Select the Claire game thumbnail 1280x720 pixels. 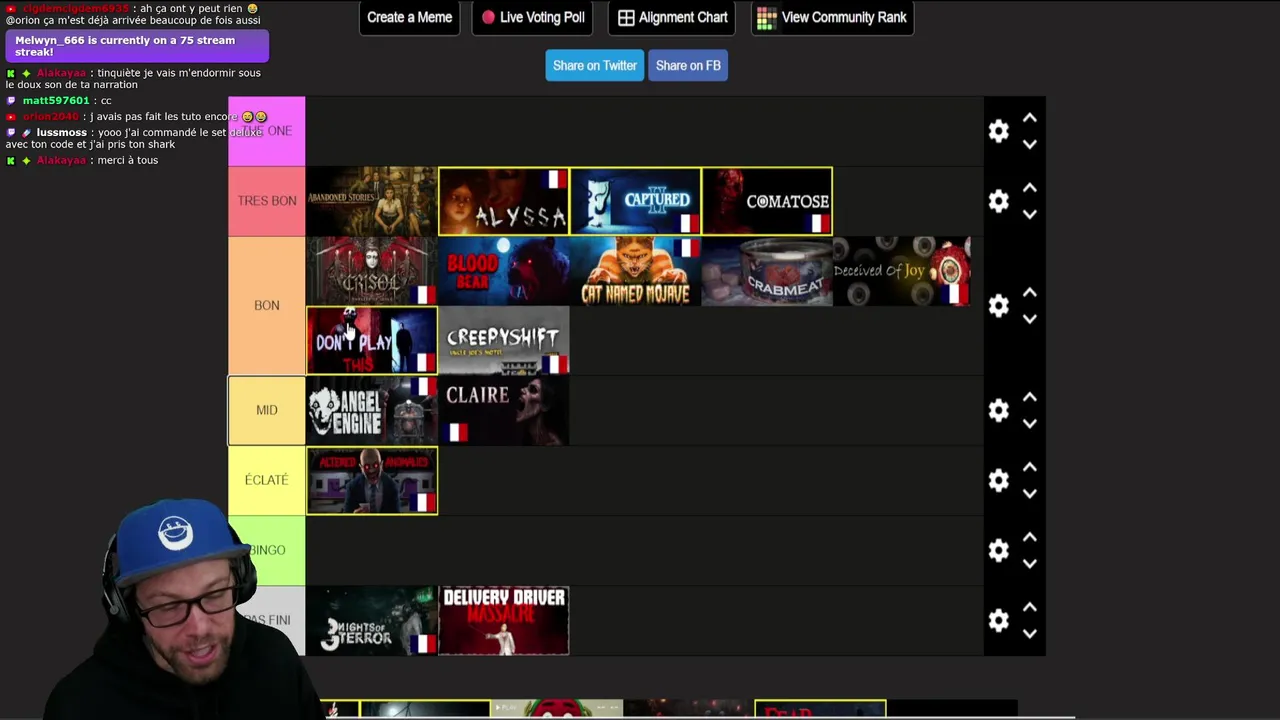tap(504, 410)
